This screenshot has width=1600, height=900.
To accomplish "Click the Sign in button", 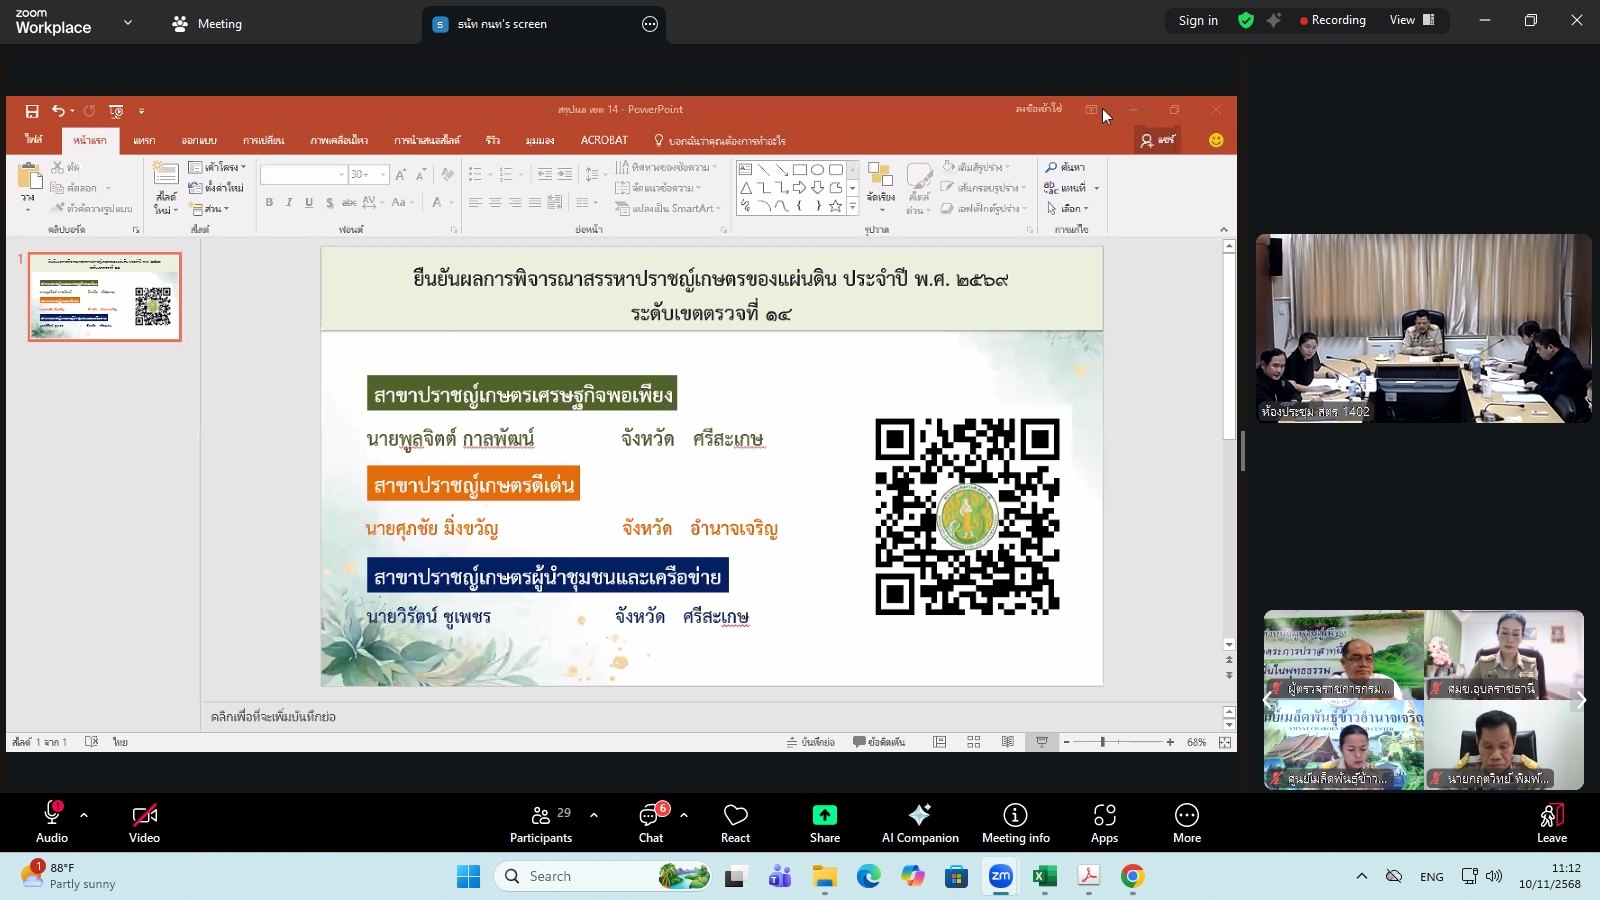I will click(x=1197, y=20).
